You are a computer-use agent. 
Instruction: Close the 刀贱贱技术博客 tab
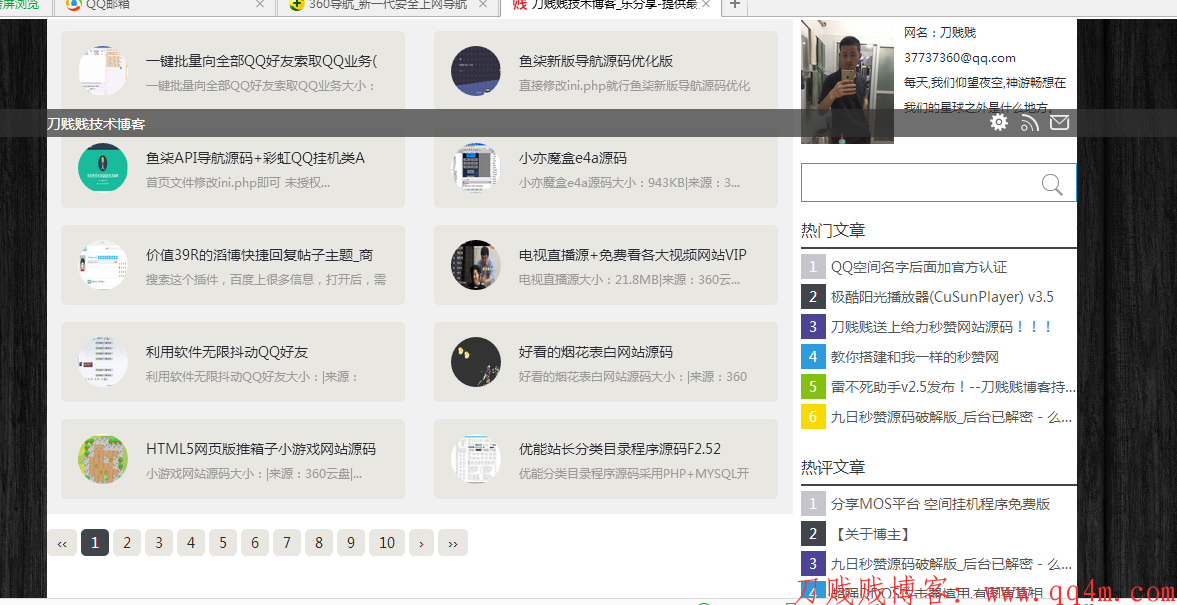pyautogui.click(x=706, y=5)
